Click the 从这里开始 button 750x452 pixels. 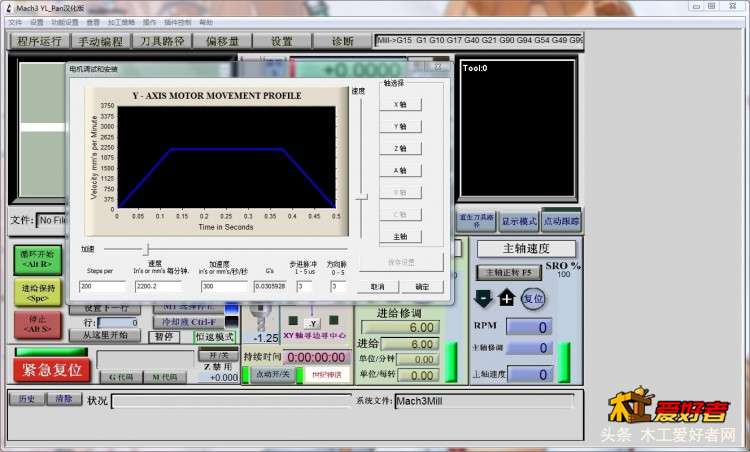click(105, 336)
